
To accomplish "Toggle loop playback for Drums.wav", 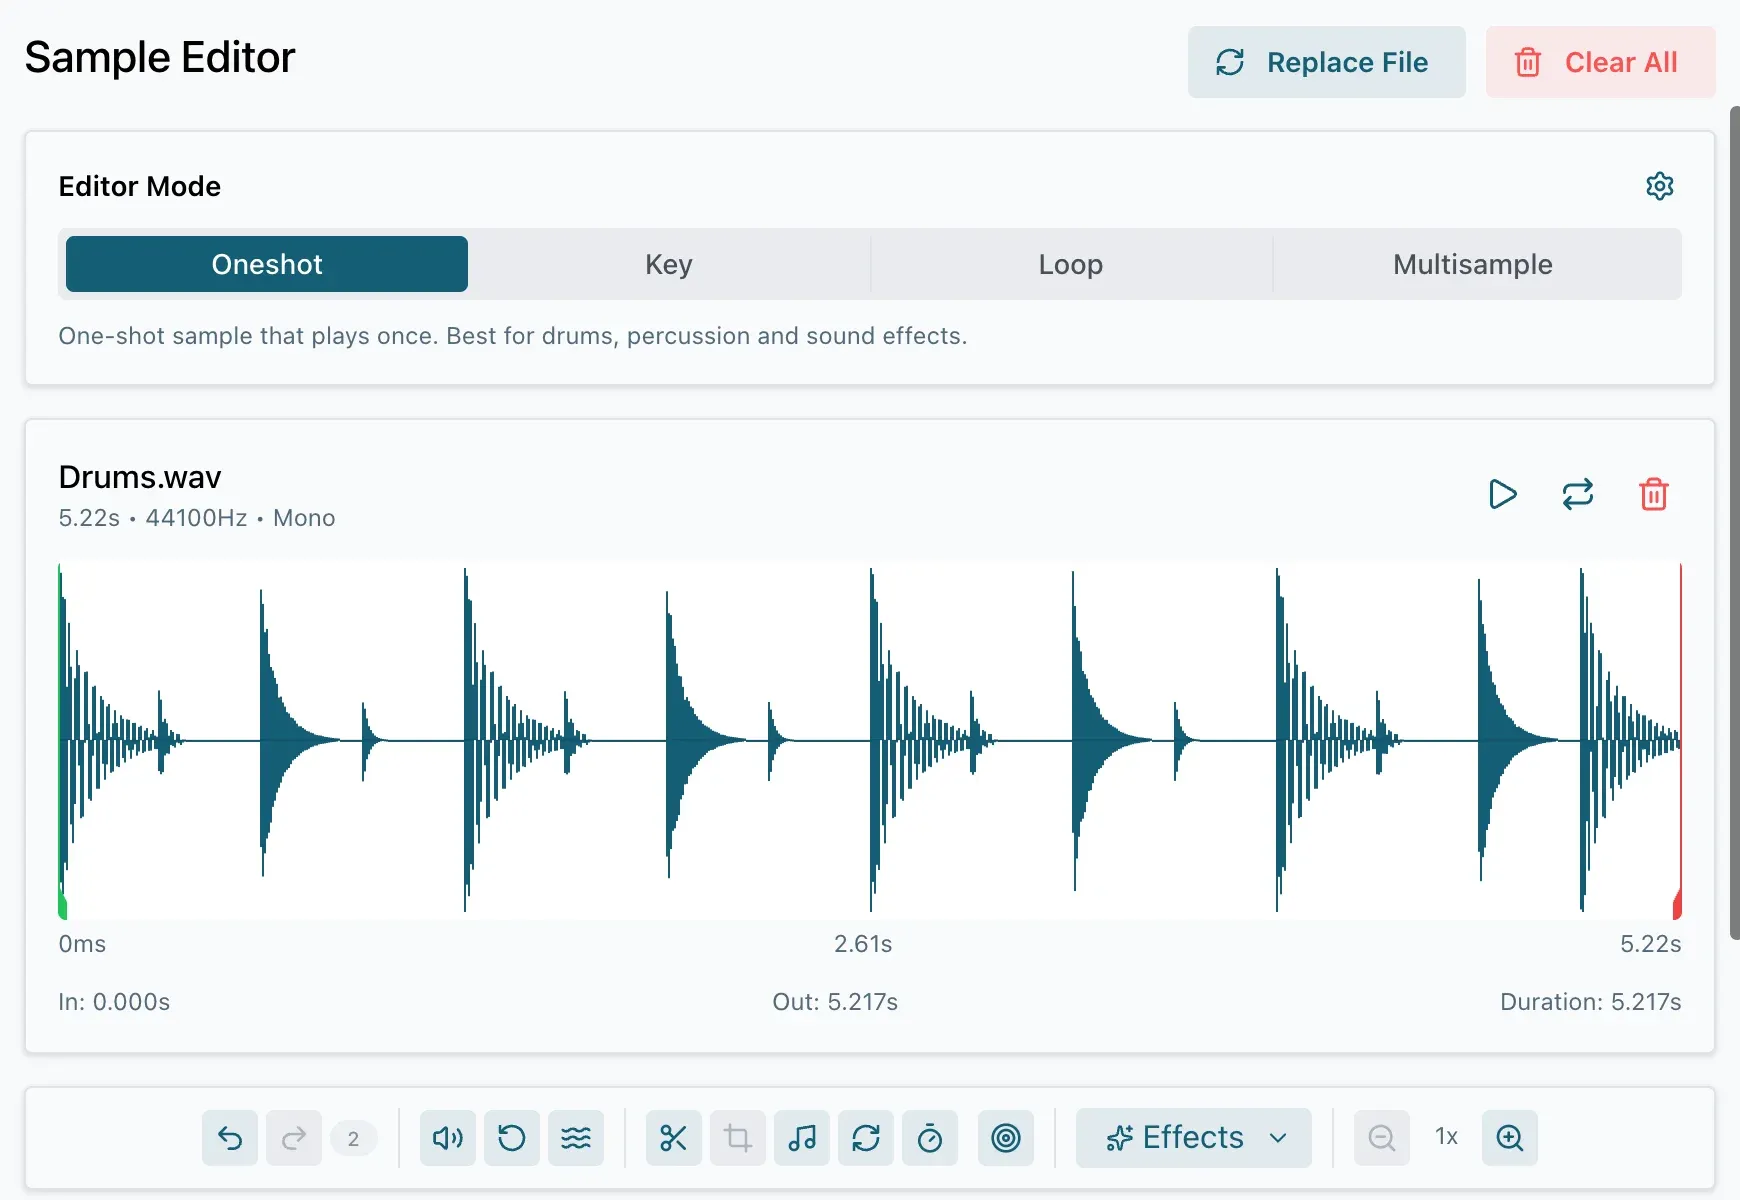I will pos(1578,494).
